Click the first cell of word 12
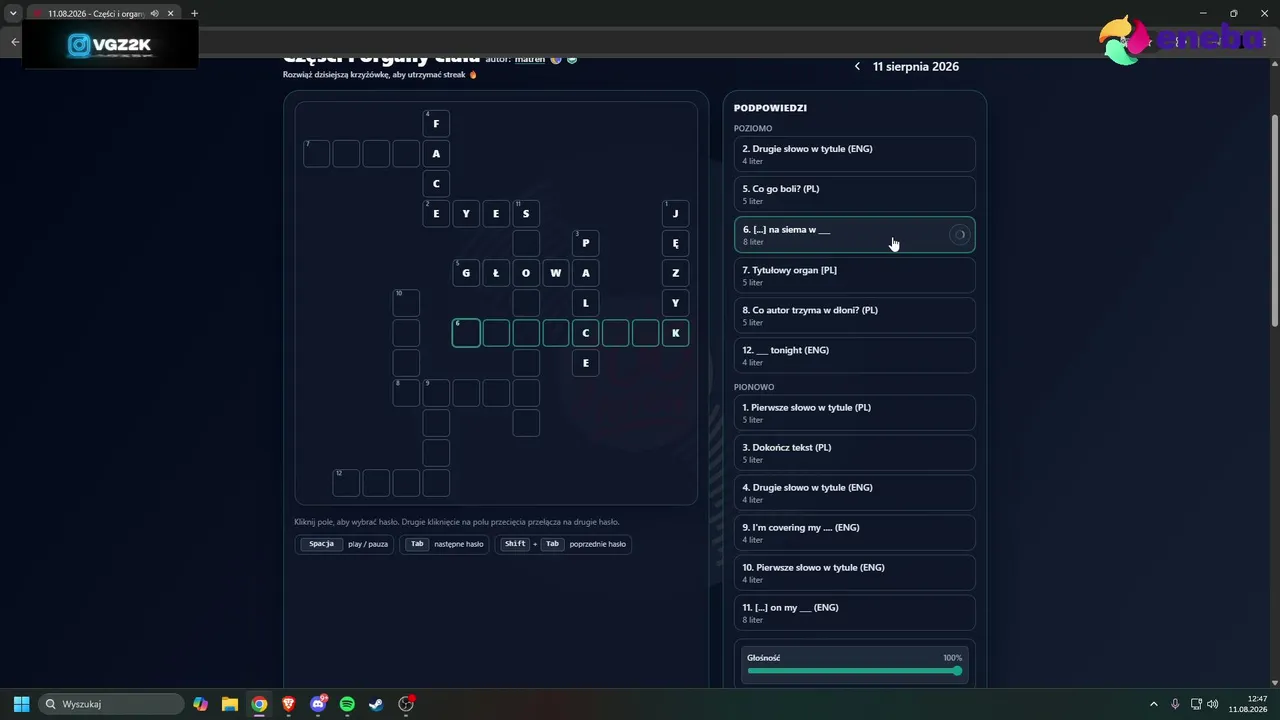Image resolution: width=1280 pixels, height=720 pixels. pos(346,483)
